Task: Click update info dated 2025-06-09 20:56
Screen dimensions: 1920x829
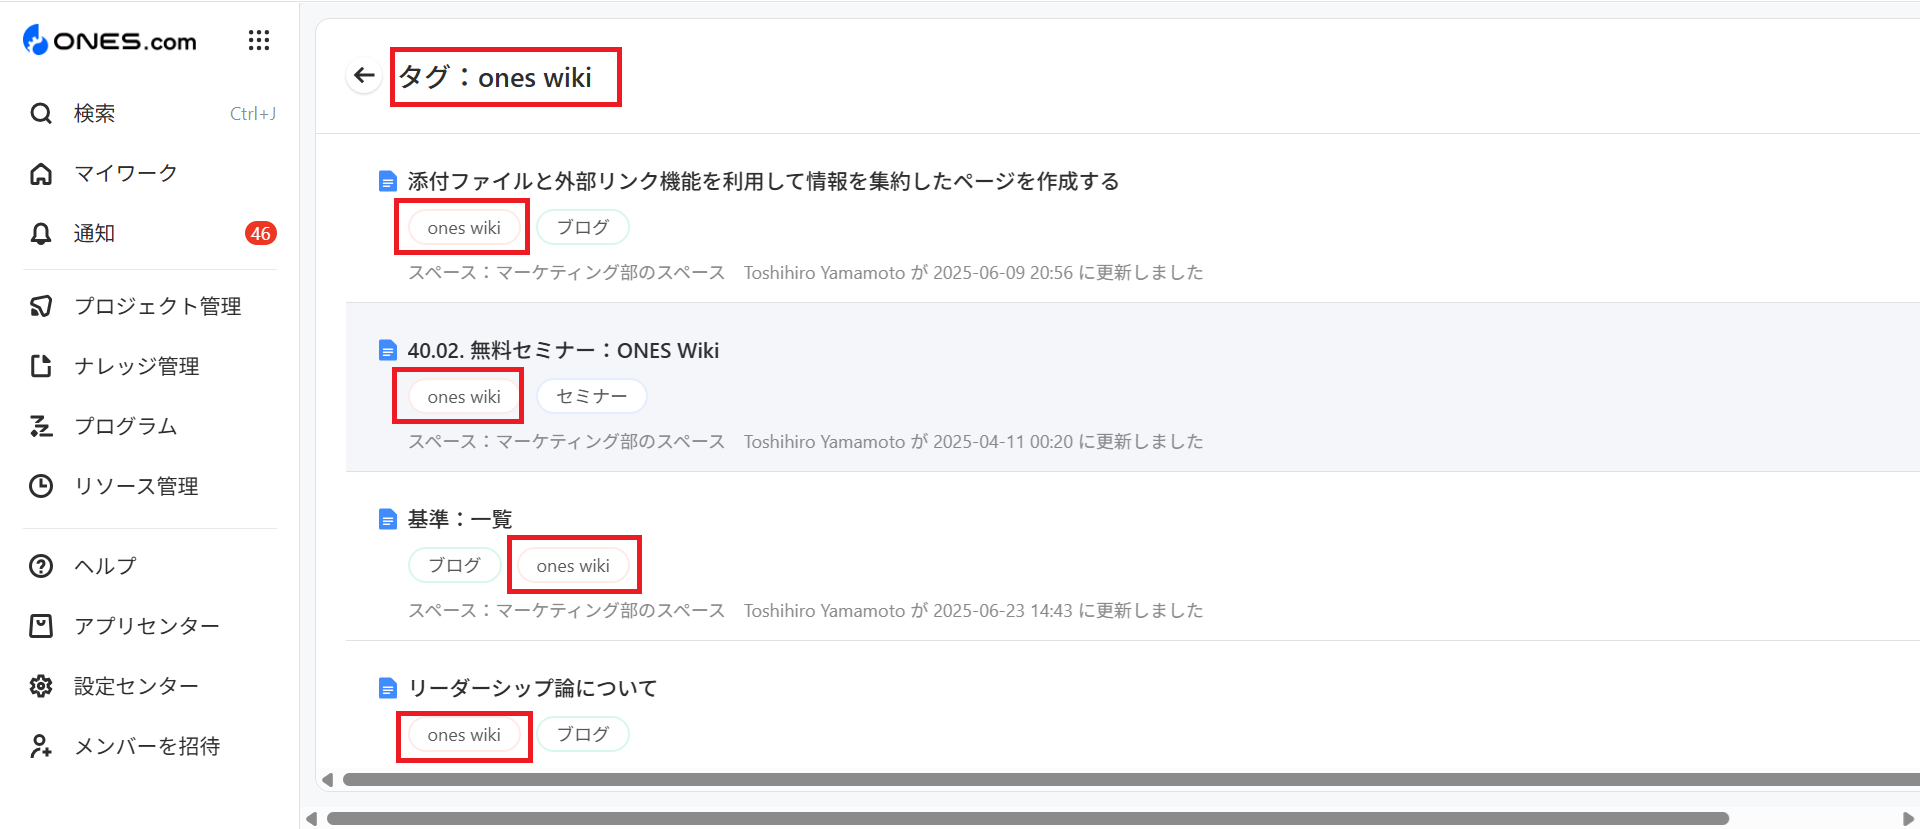Action: point(973,272)
